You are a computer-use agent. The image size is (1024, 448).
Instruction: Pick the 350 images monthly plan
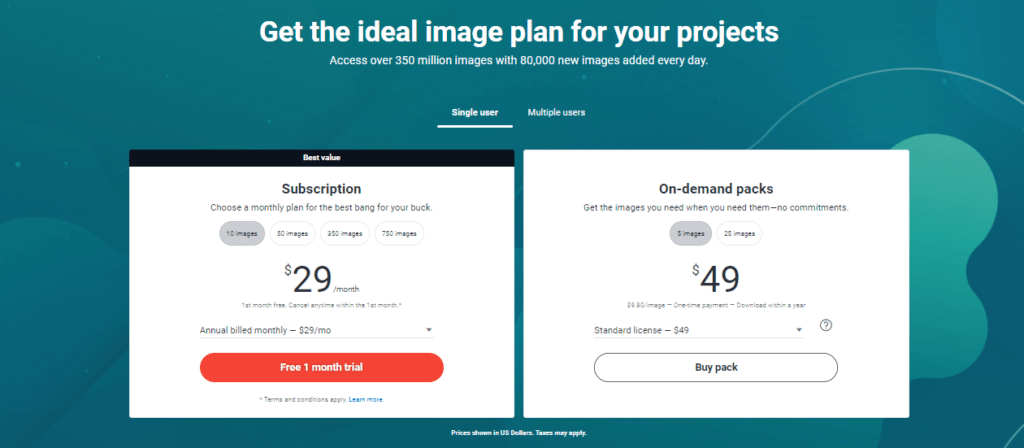[345, 233]
